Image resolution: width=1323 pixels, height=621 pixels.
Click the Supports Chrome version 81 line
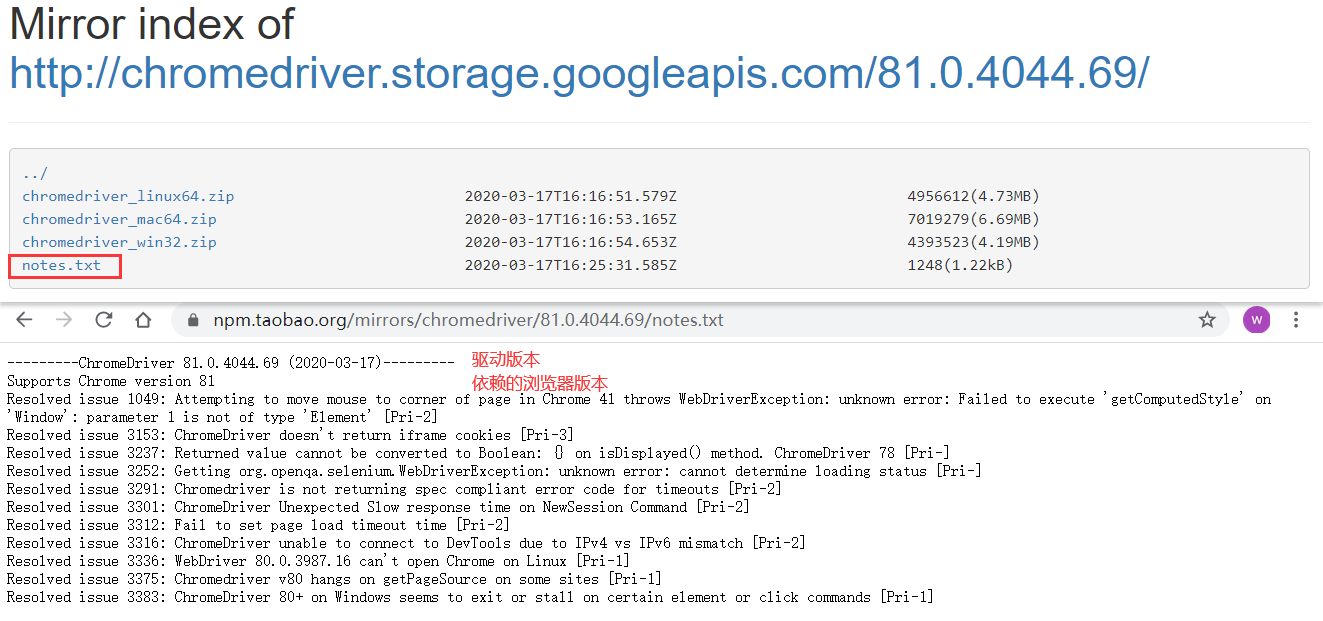(111, 381)
